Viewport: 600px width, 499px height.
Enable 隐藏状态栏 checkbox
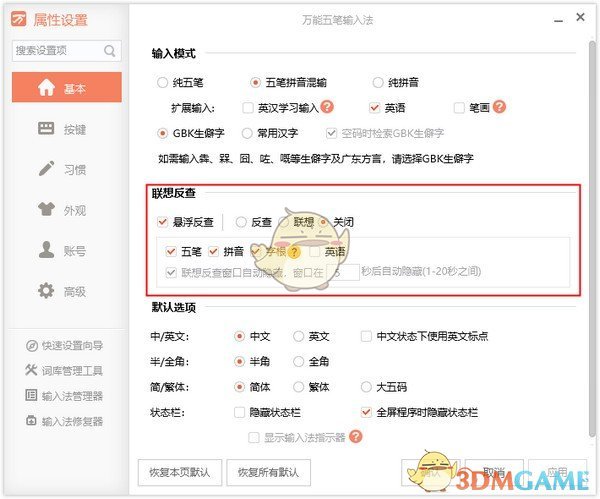[x=239, y=412]
